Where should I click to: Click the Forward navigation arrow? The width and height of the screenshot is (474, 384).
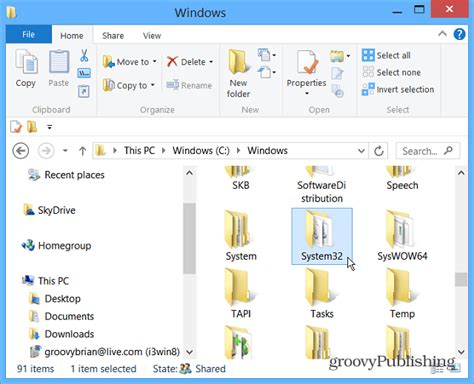point(46,151)
